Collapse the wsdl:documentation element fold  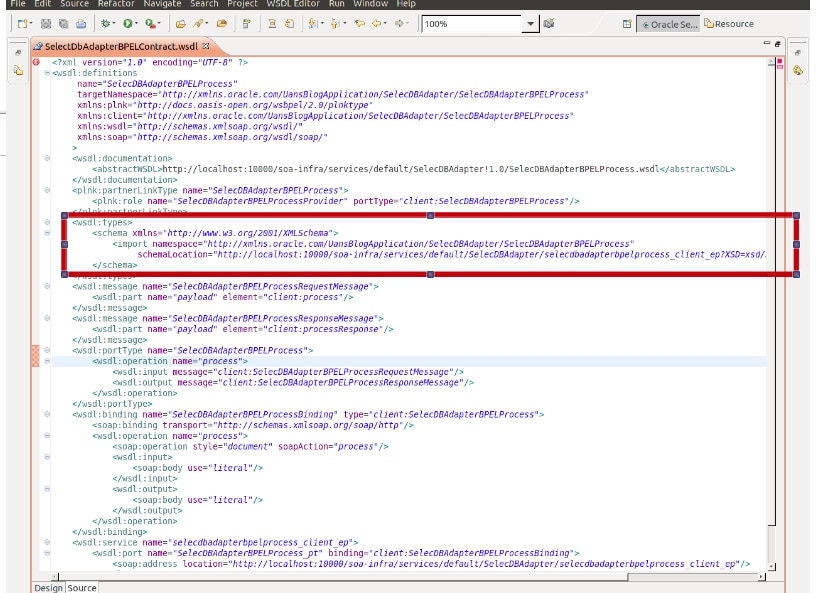pyautogui.click(x=47, y=158)
